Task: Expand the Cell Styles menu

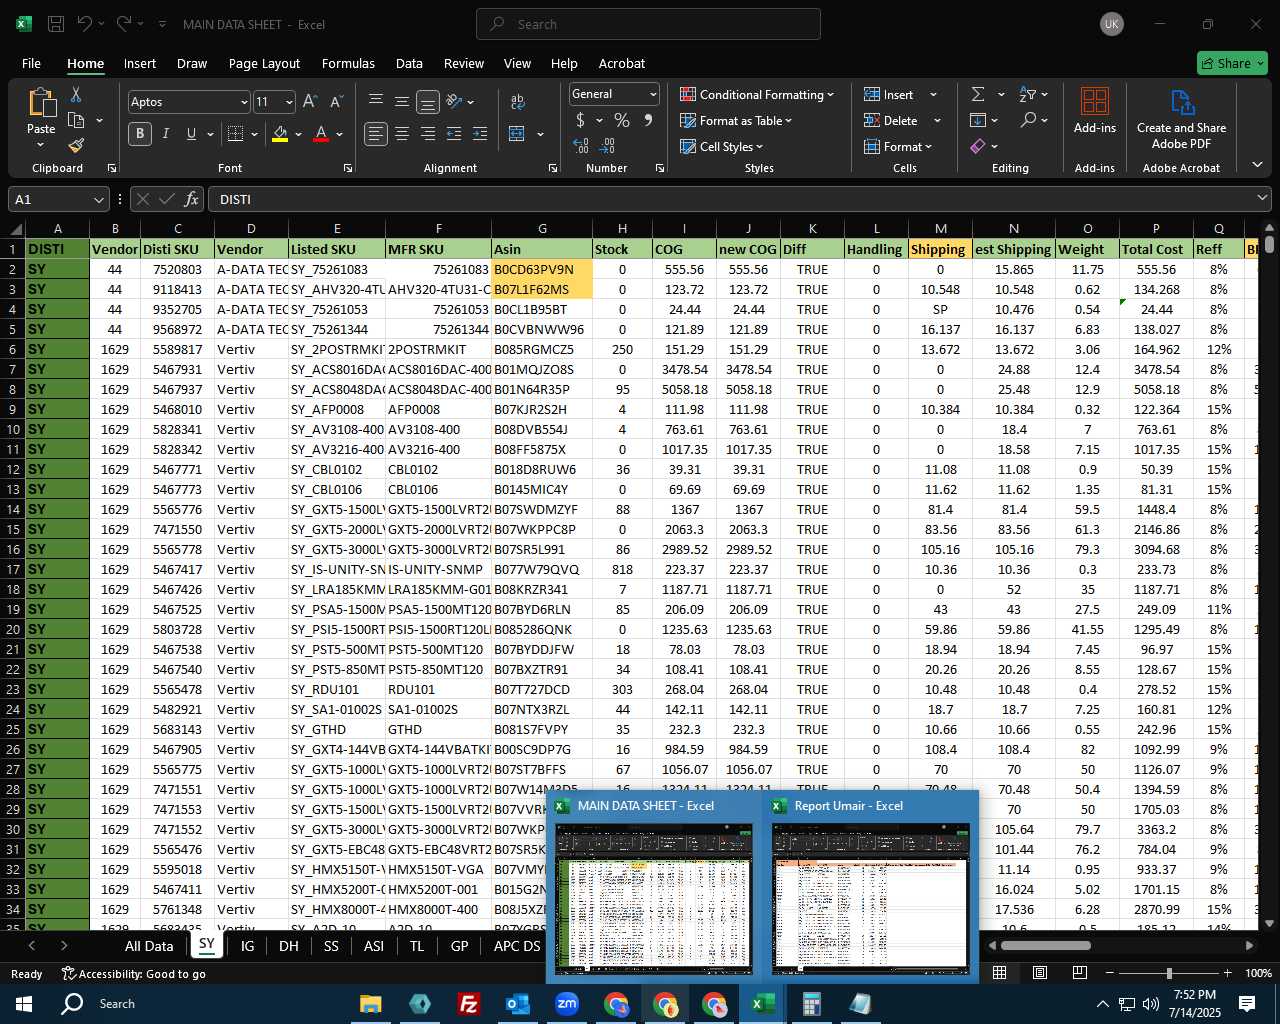Action: pos(721,146)
